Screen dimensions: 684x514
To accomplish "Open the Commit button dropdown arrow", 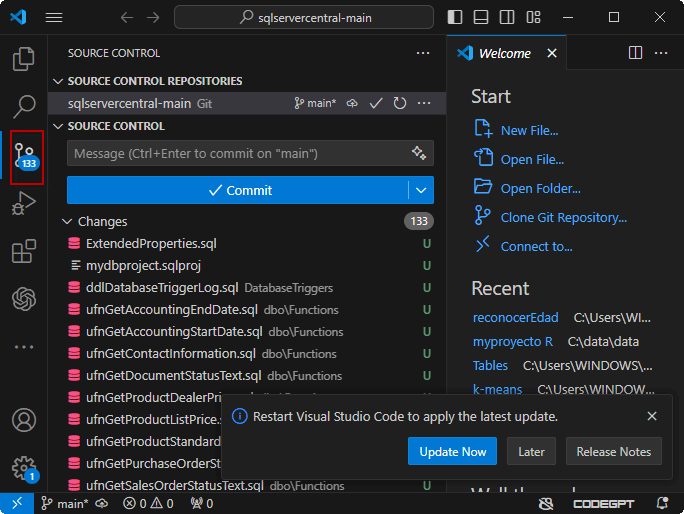I will (421, 190).
